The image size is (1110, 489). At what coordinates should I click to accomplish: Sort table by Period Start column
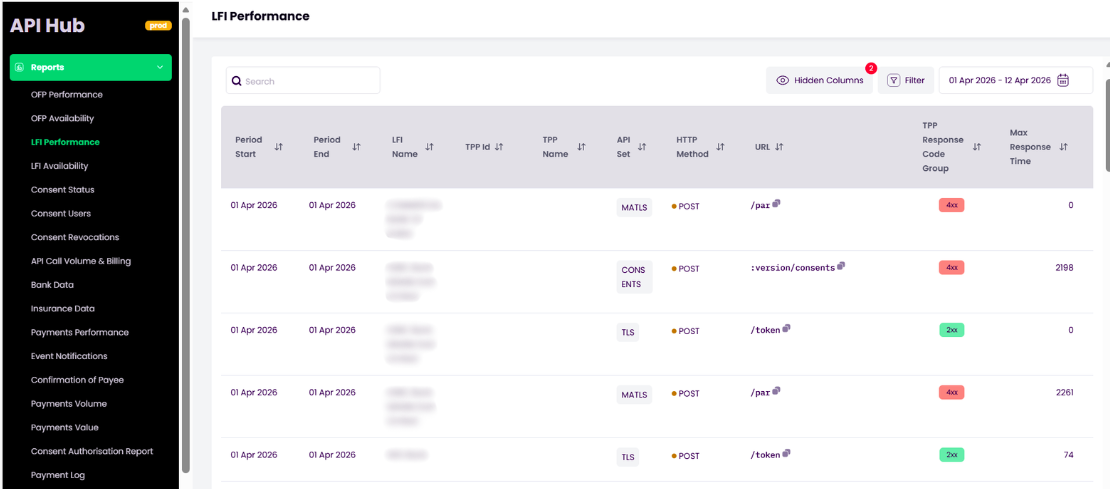click(x=278, y=147)
